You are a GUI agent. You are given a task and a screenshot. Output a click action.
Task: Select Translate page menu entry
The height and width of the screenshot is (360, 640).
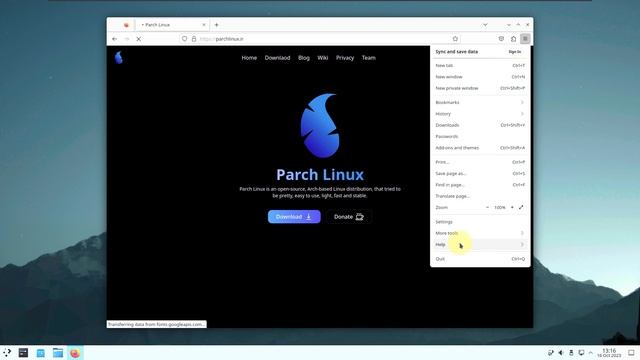[480, 196]
